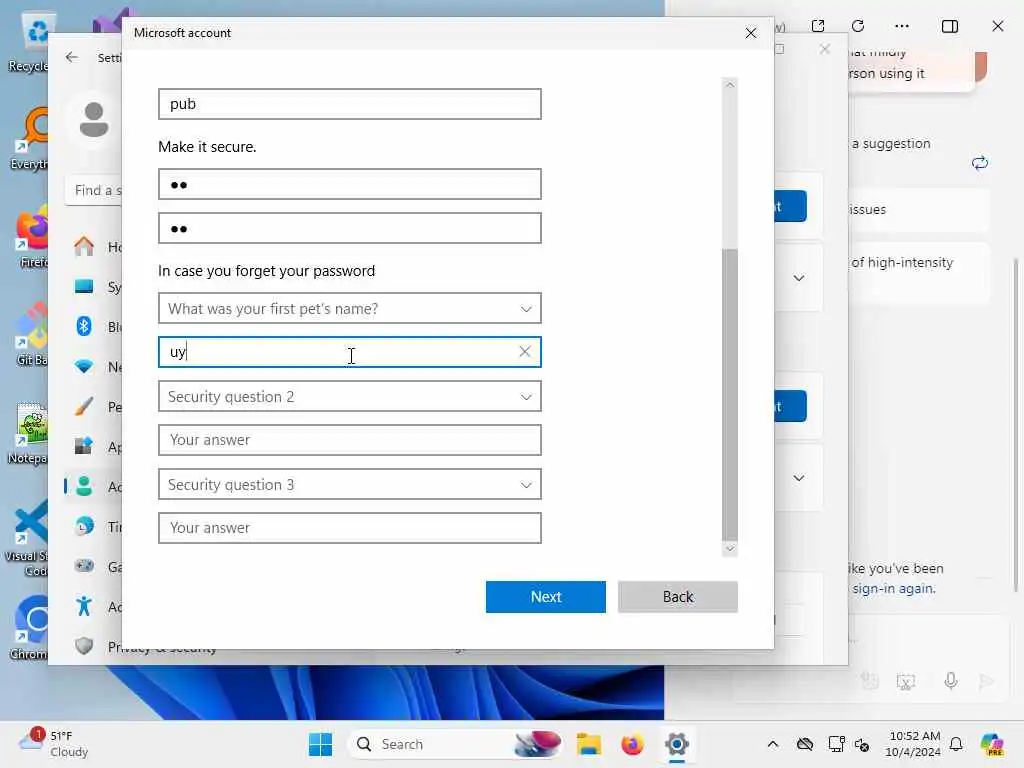Select the 'issues' suggestion card
The height and width of the screenshot is (768, 1024).
(920, 210)
